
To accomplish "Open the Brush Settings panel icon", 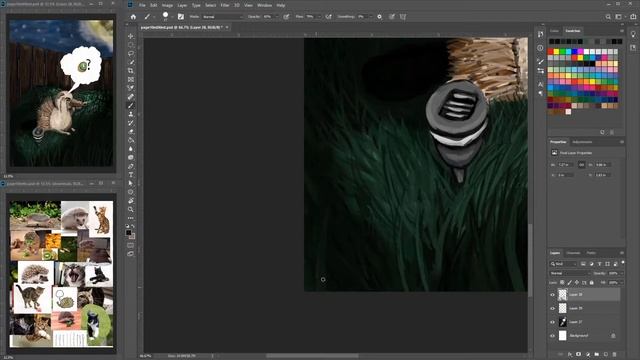I will pos(540,61).
